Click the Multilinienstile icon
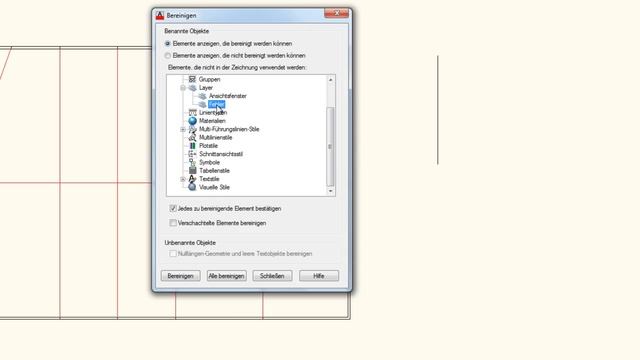 click(x=192, y=138)
